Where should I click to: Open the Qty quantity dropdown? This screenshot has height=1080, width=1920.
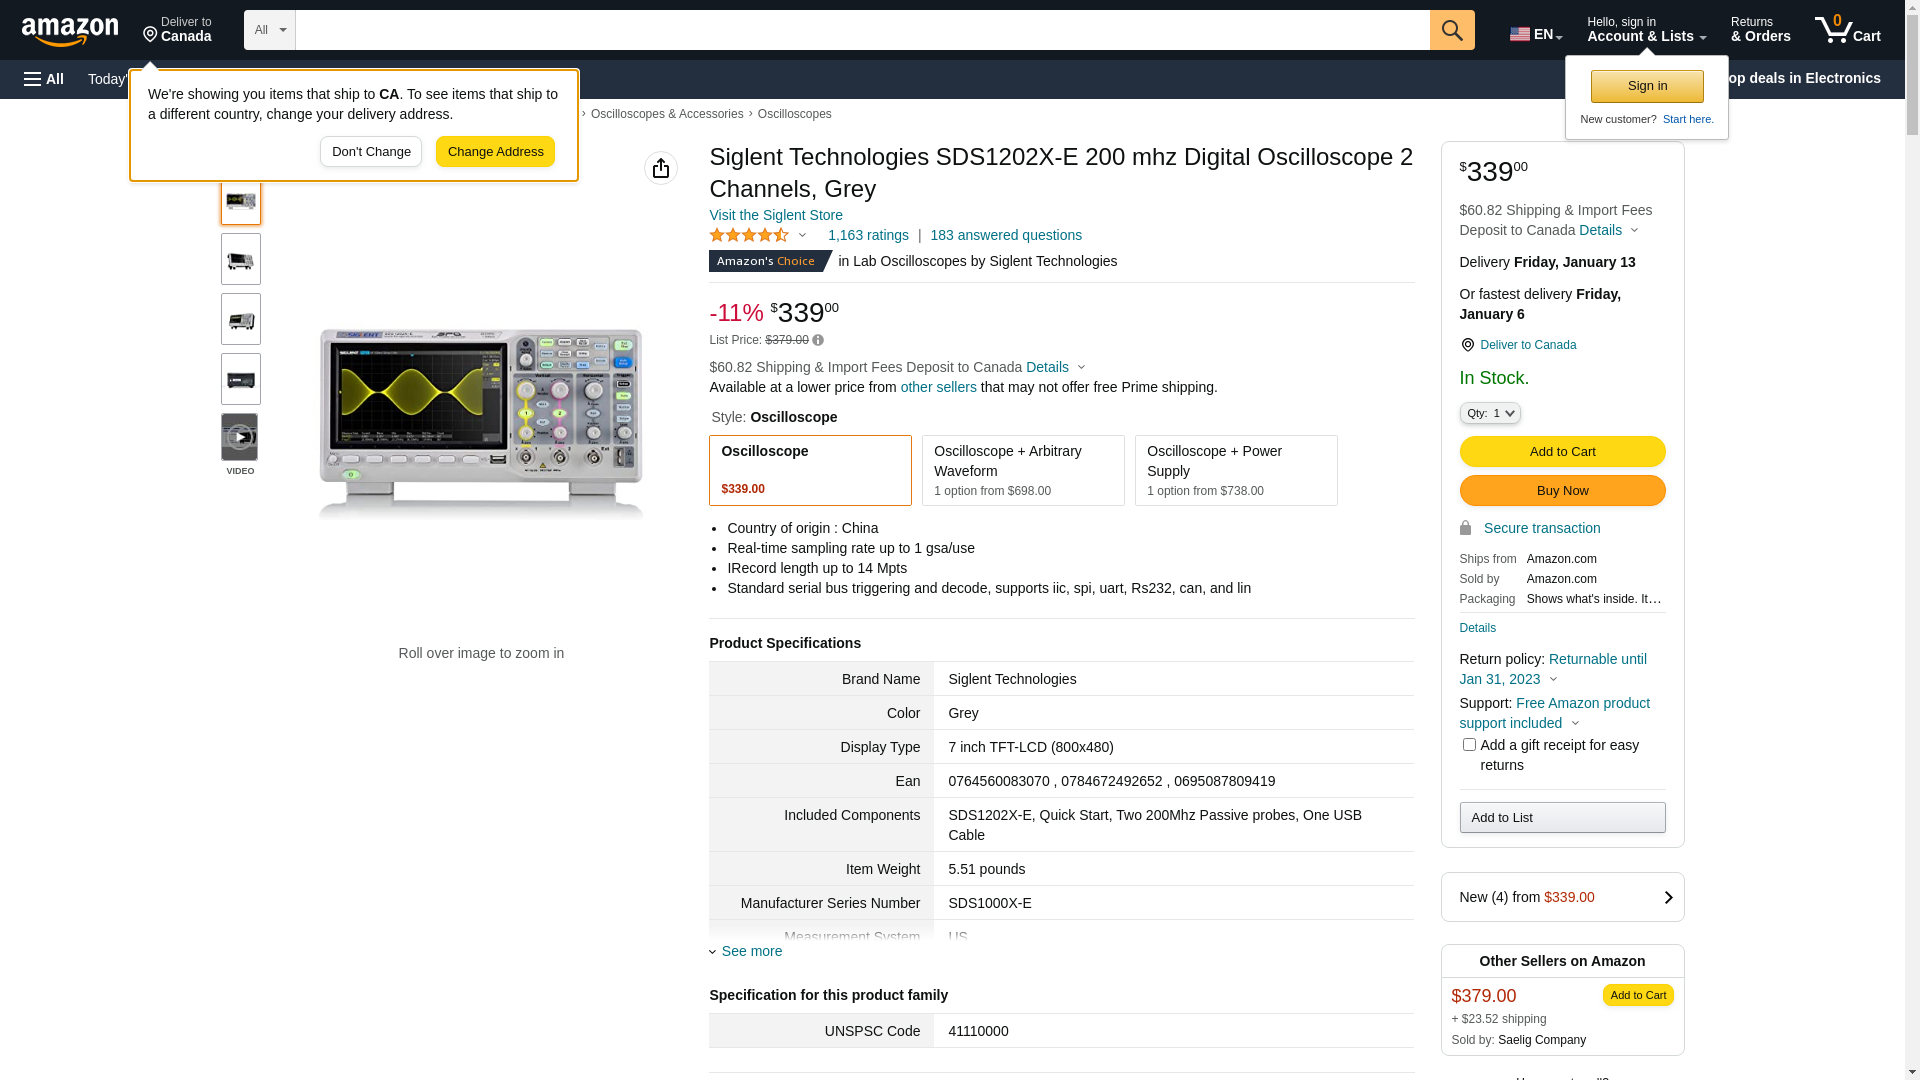click(1489, 413)
